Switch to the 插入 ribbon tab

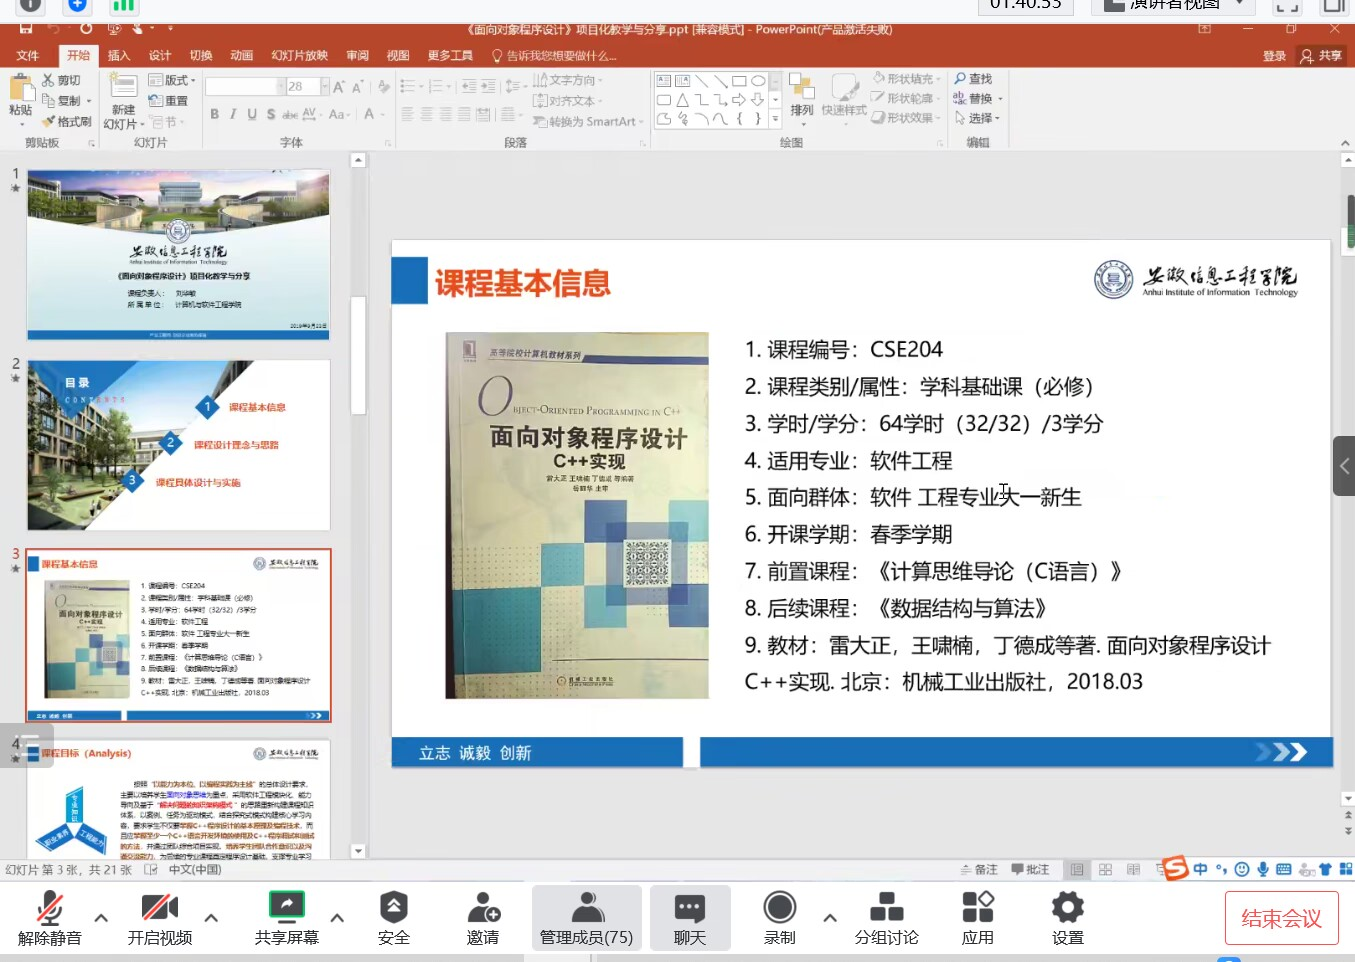[118, 55]
